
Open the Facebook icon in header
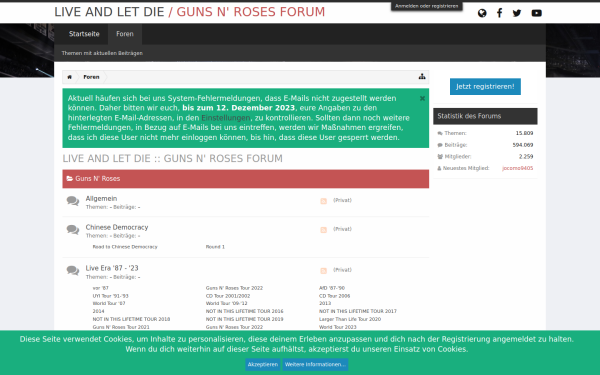tap(499, 13)
